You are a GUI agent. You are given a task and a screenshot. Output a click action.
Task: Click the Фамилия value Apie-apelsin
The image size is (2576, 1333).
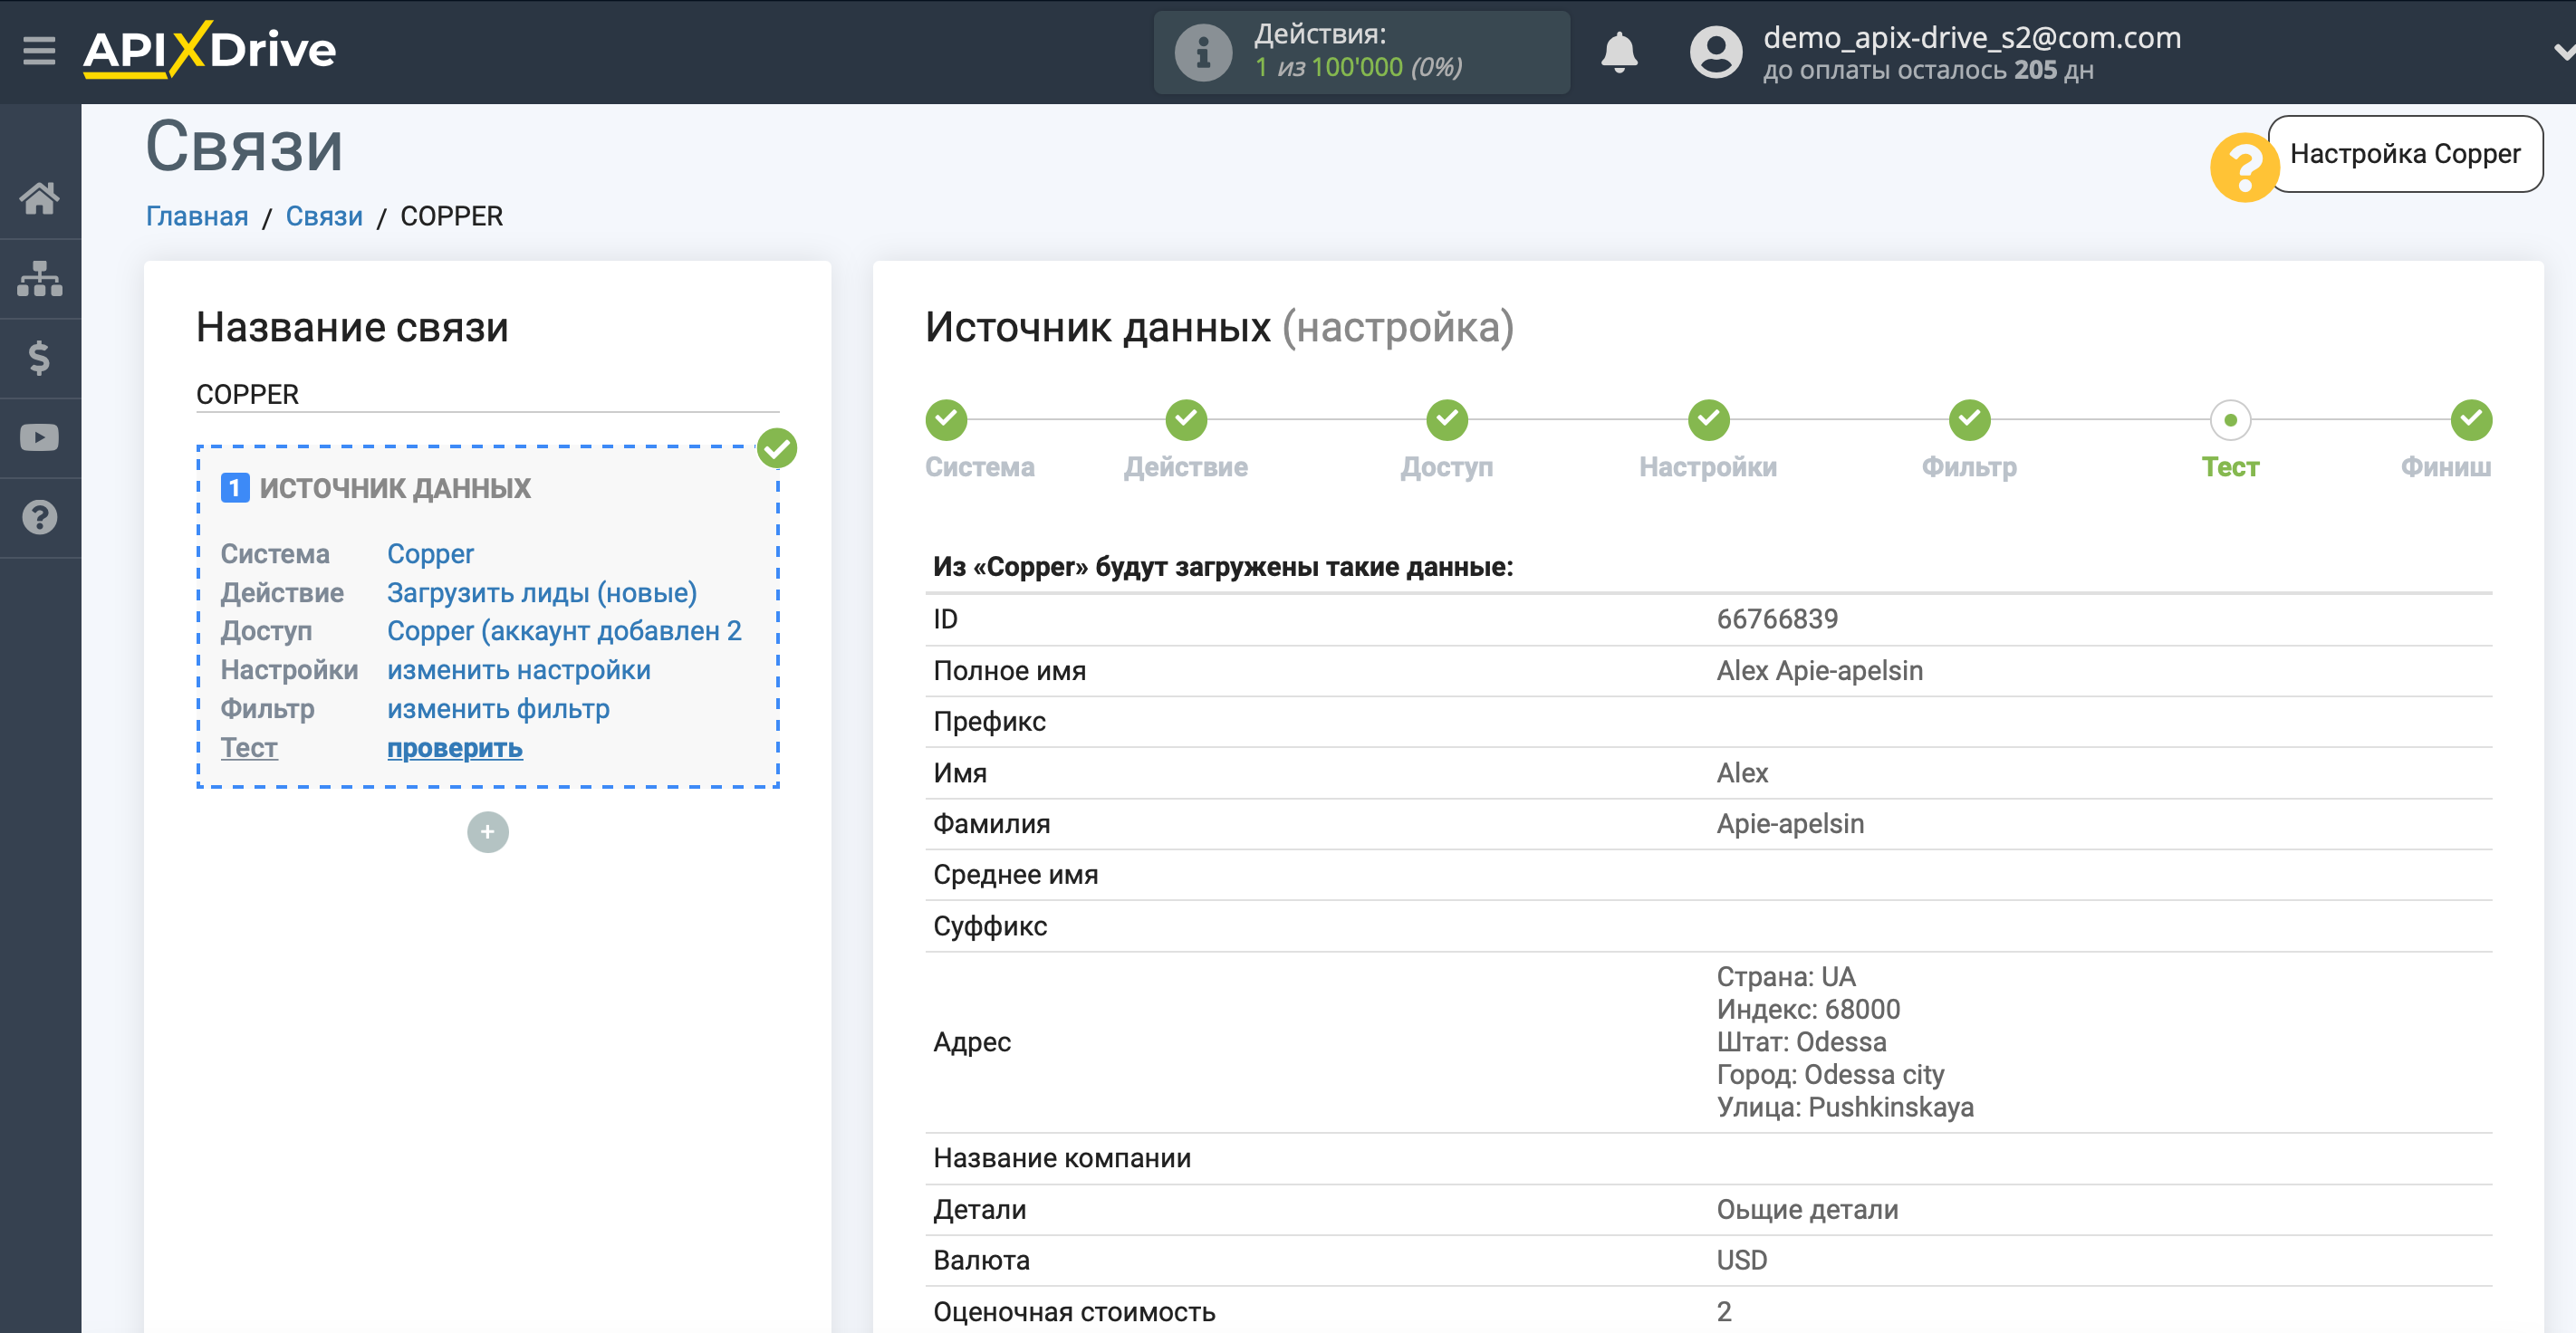coord(1790,824)
